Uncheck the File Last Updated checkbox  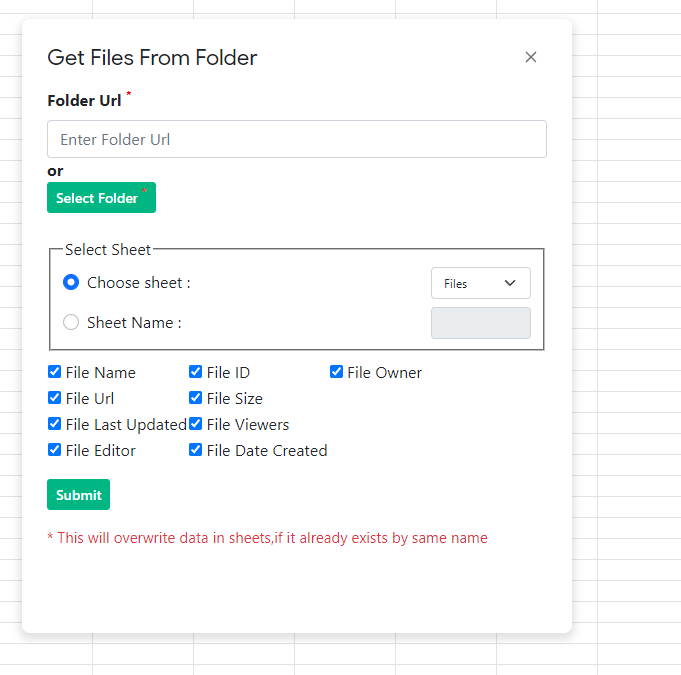coord(55,424)
